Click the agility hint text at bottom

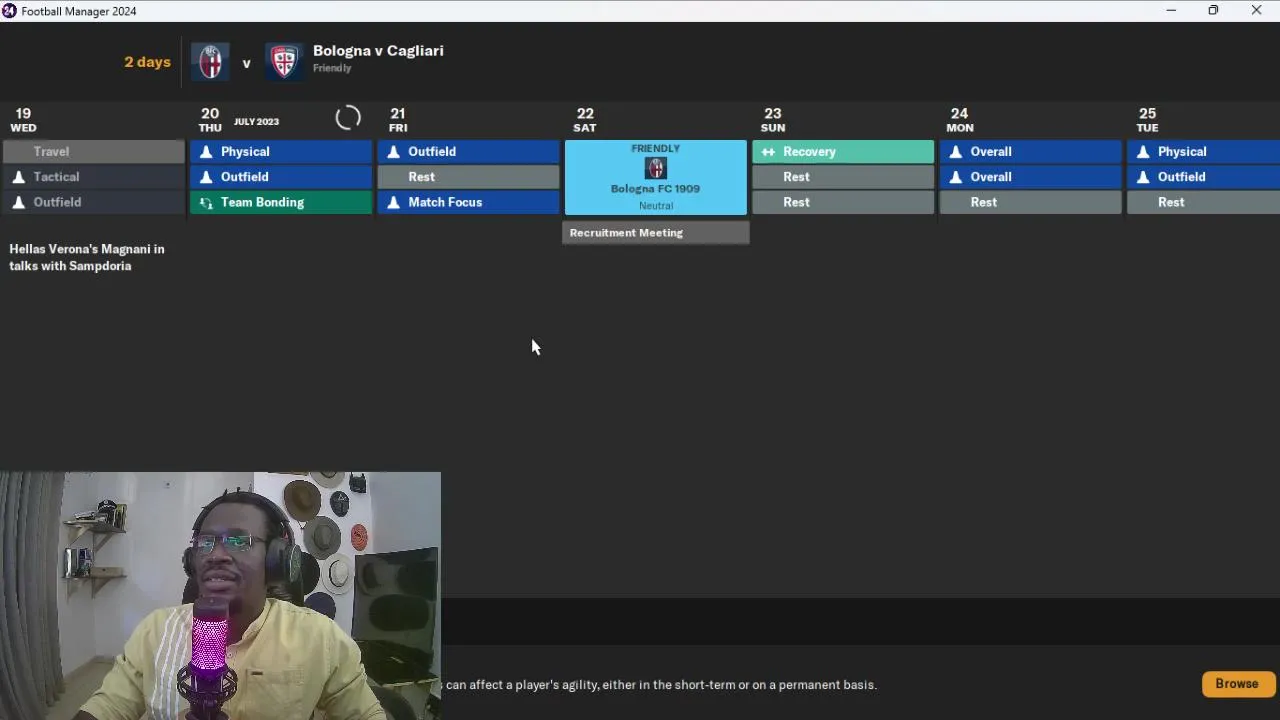tap(661, 685)
